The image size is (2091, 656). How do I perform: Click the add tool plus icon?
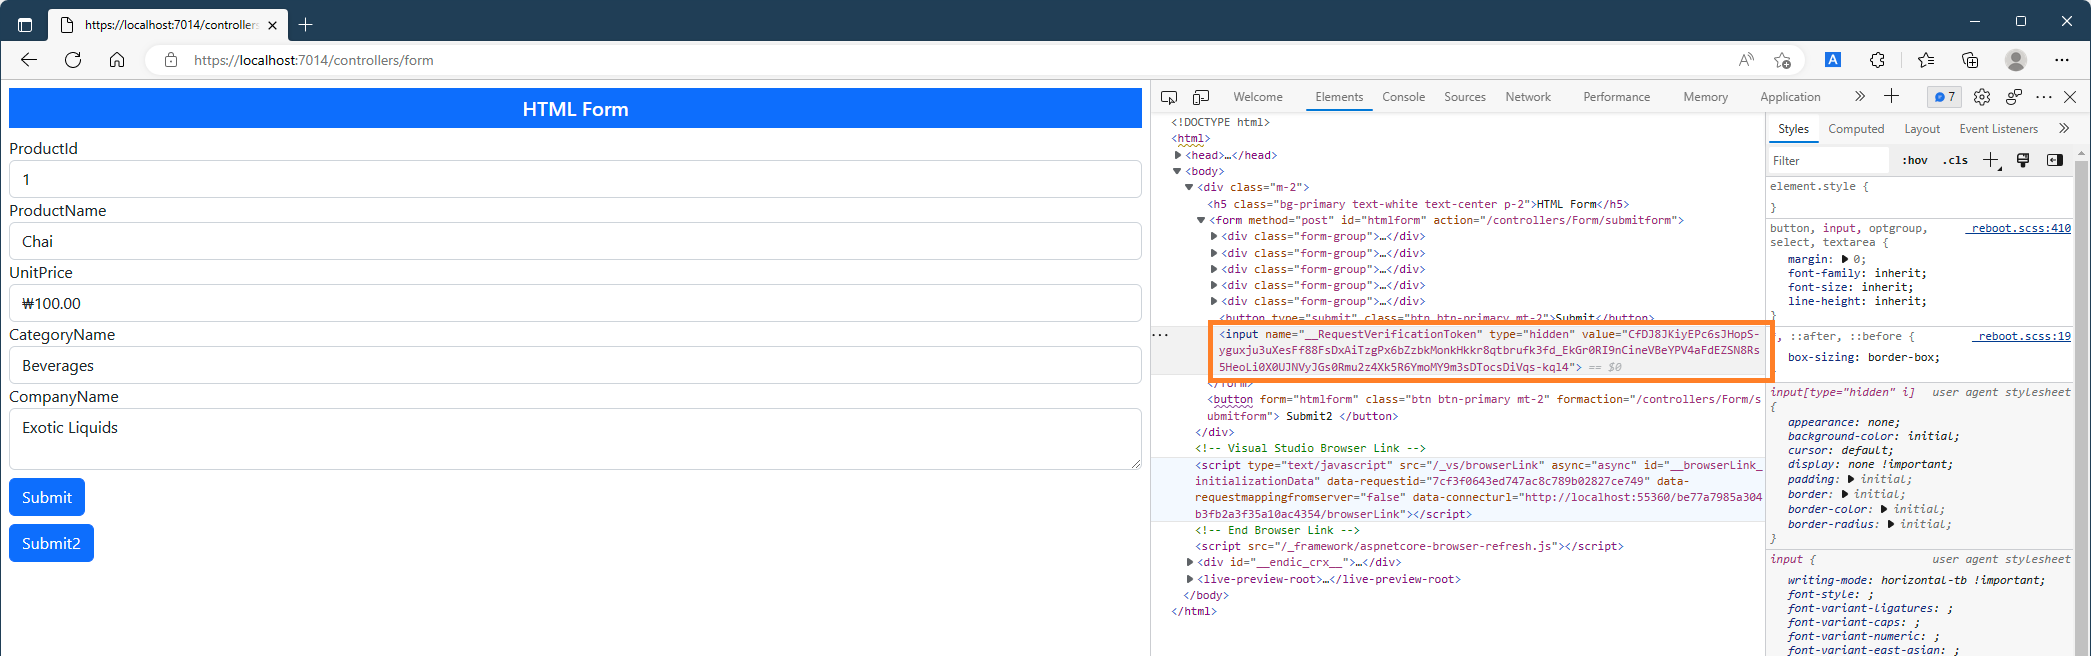tap(1891, 96)
